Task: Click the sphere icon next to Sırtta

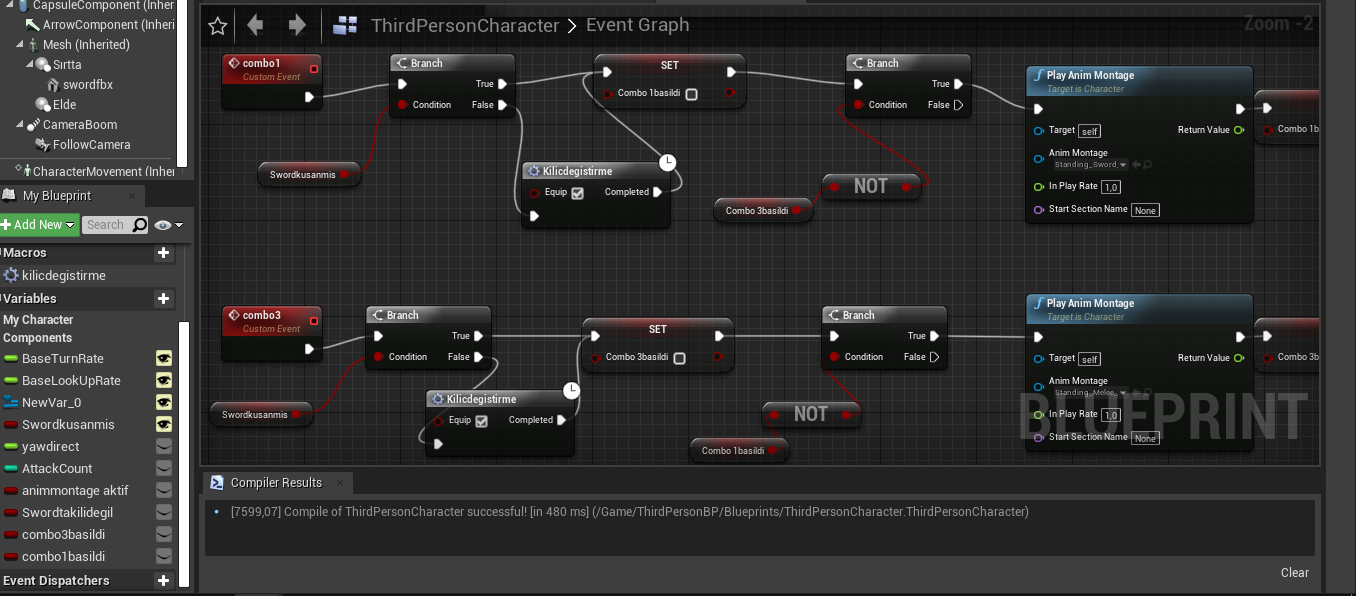Action: click(43, 64)
